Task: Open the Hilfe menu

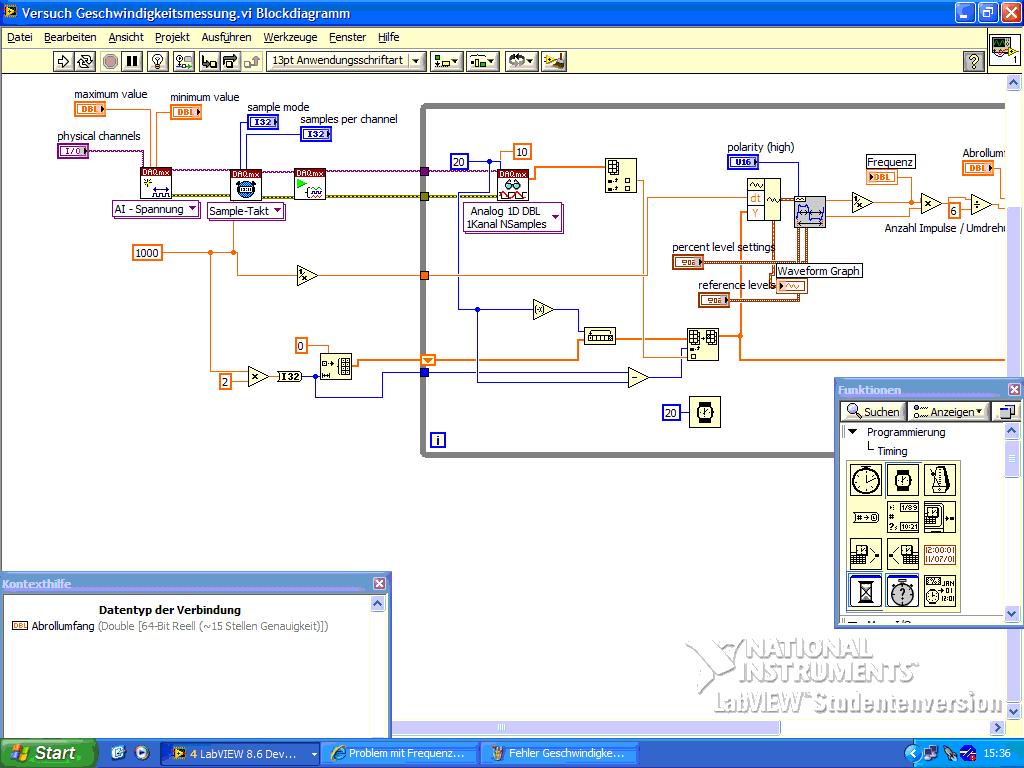Action: (x=389, y=37)
